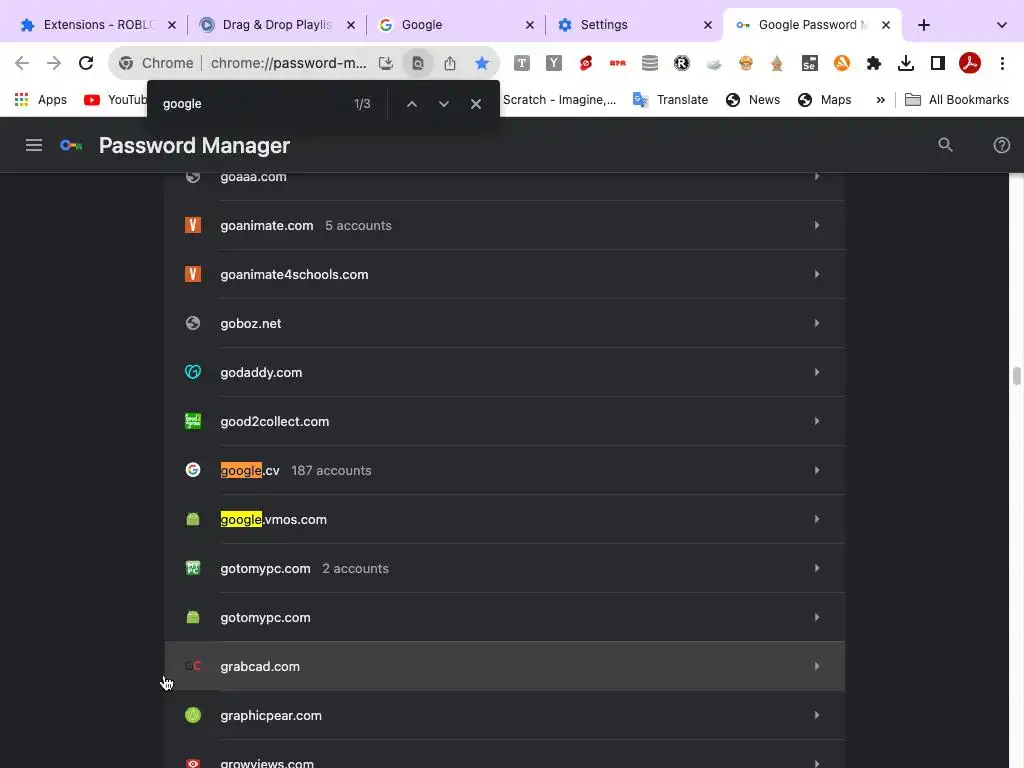
Task: Open the YouTube bookmark
Action: 115,99
